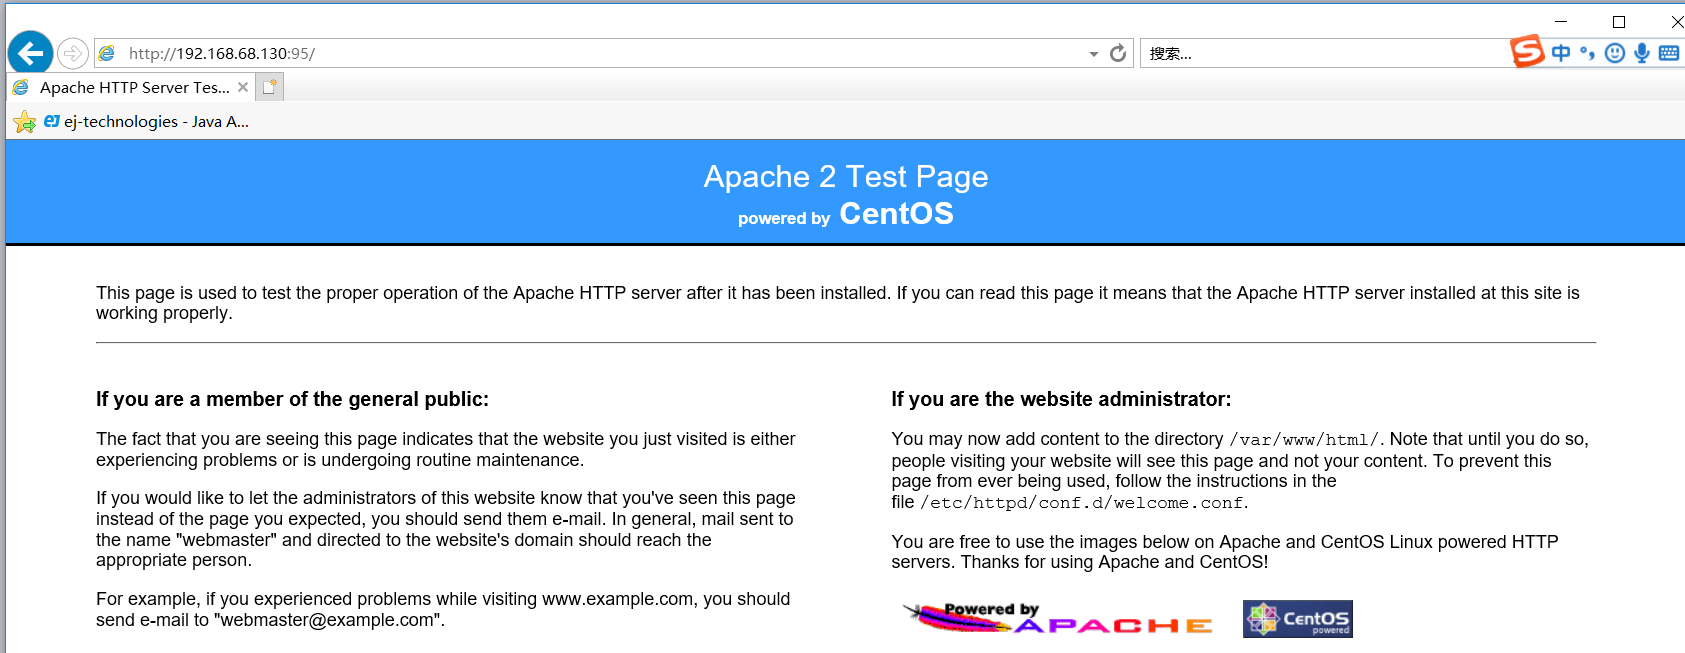Click the website administrator heading

(1061, 399)
